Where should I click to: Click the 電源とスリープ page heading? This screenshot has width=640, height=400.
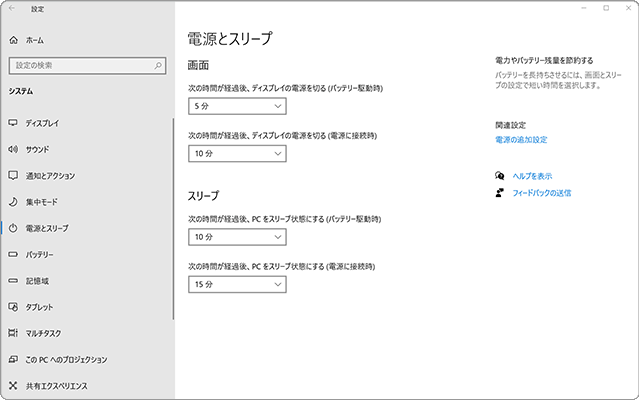(x=230, y=38)
